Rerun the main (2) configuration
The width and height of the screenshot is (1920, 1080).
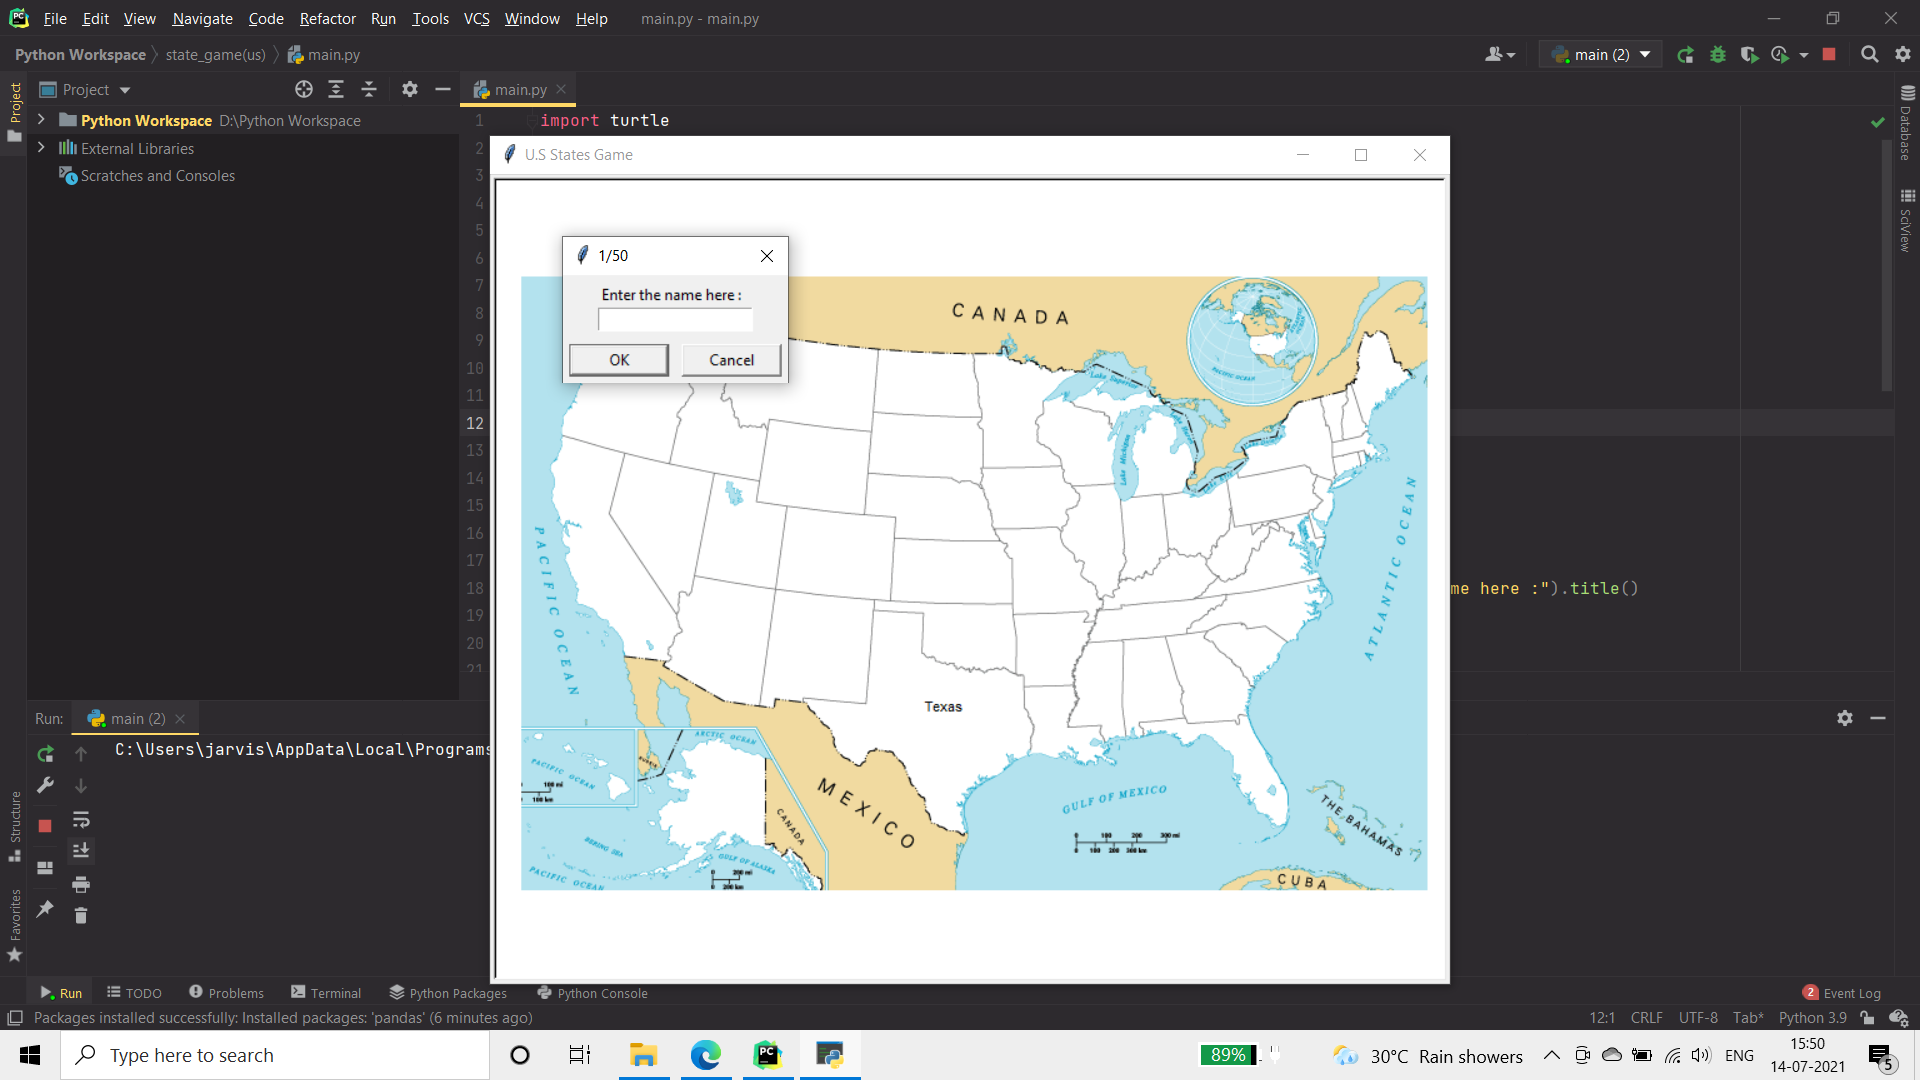tap(1686, 55)
